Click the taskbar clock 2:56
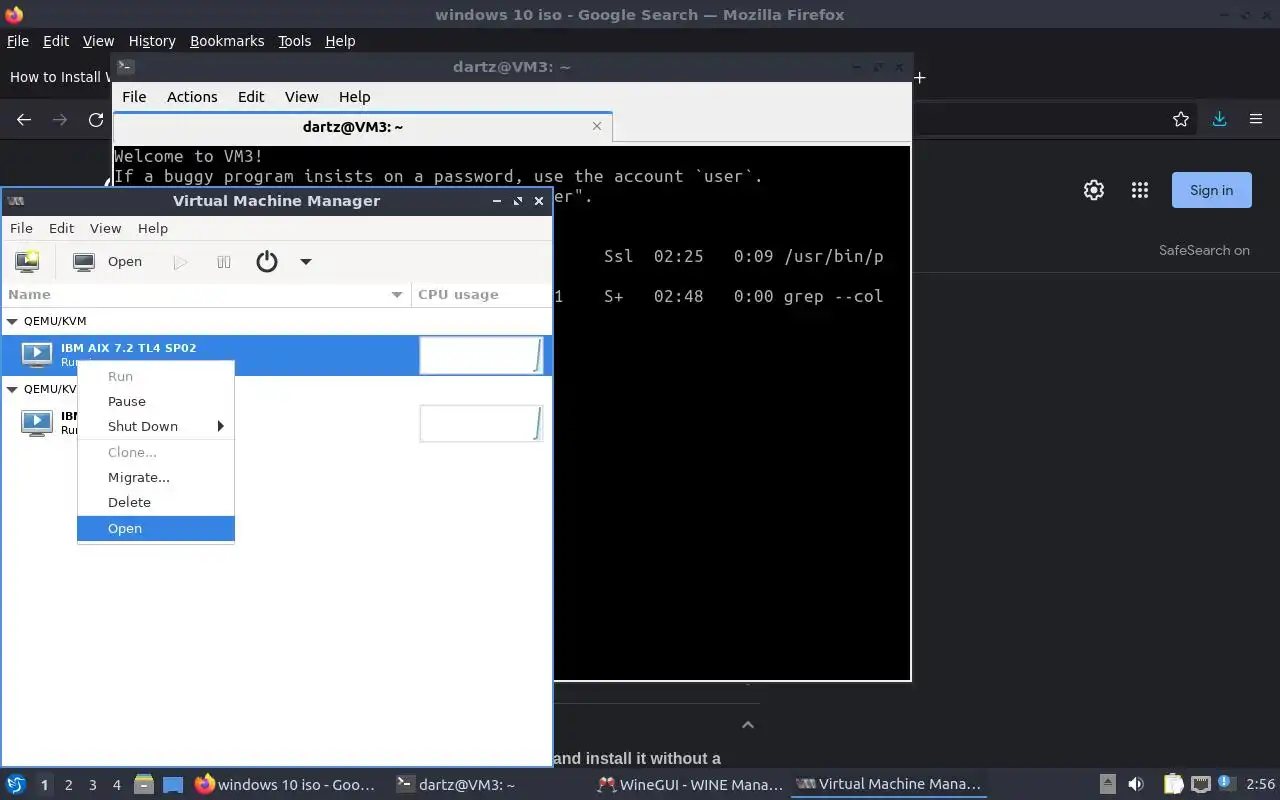Viewport: 1280px width, 800px height. [1260, 785]
